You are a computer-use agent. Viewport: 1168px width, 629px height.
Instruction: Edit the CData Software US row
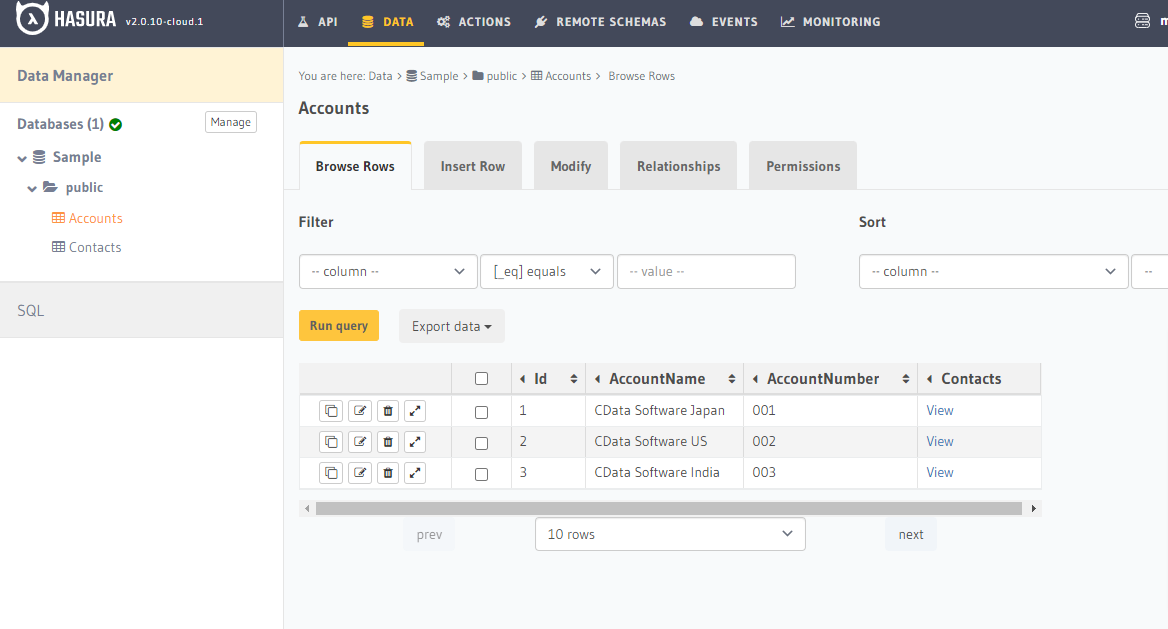point(360,442)
